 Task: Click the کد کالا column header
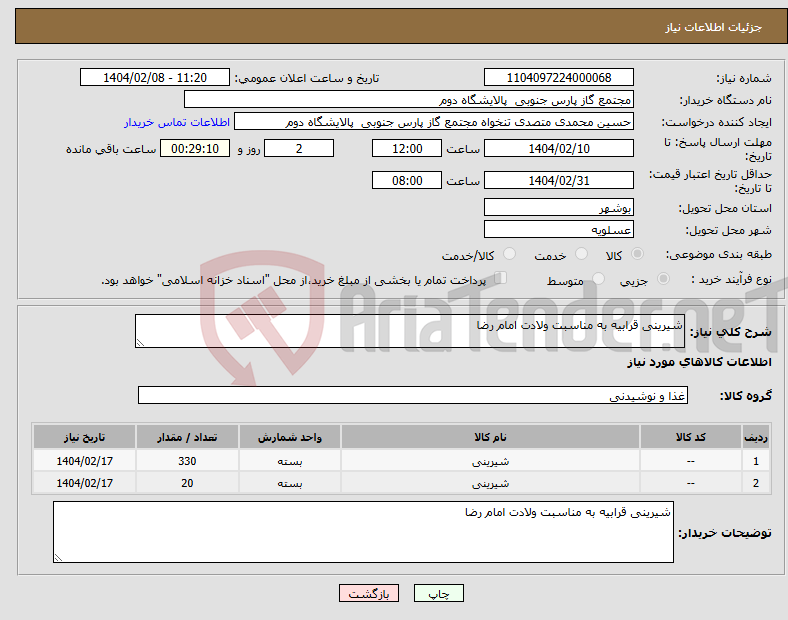[691, 437]
